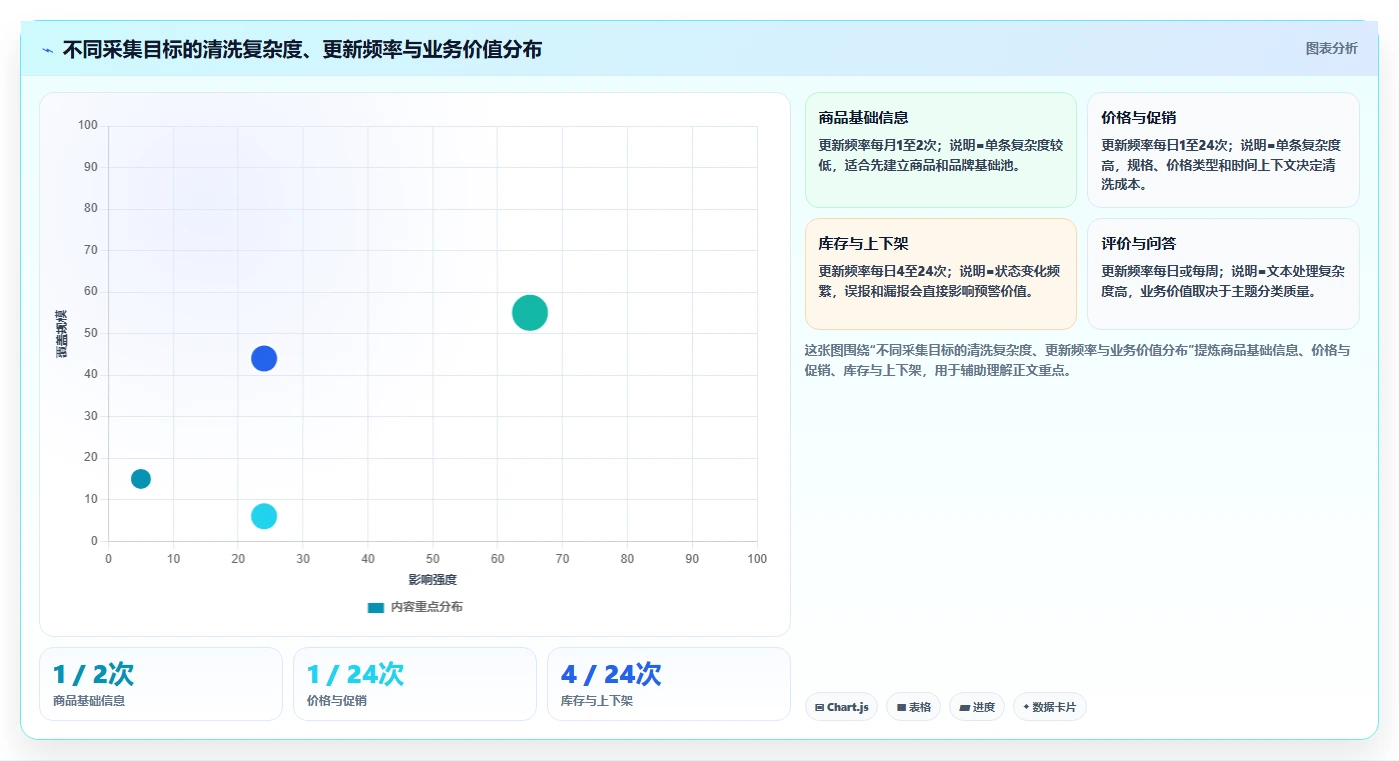
Task: Click the Chart.js tag
Action: [x=841, y=707]
